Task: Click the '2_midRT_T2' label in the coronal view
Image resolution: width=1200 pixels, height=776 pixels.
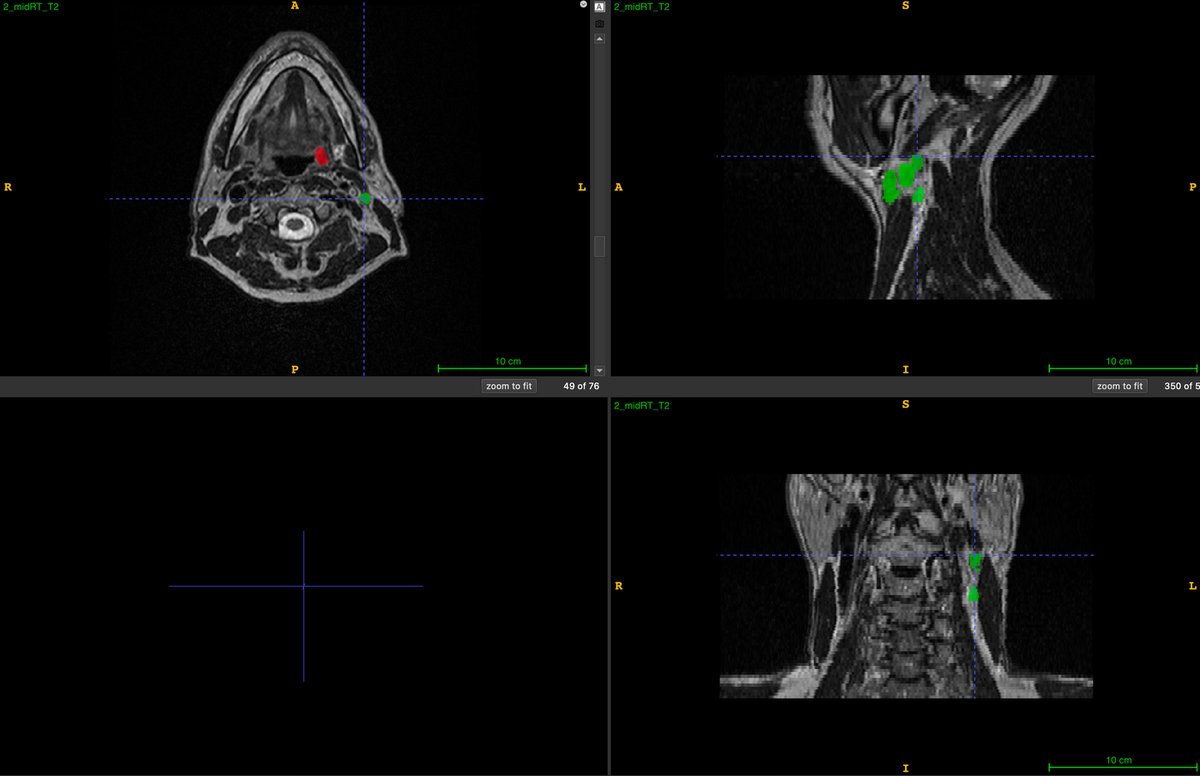Action: 641,406
